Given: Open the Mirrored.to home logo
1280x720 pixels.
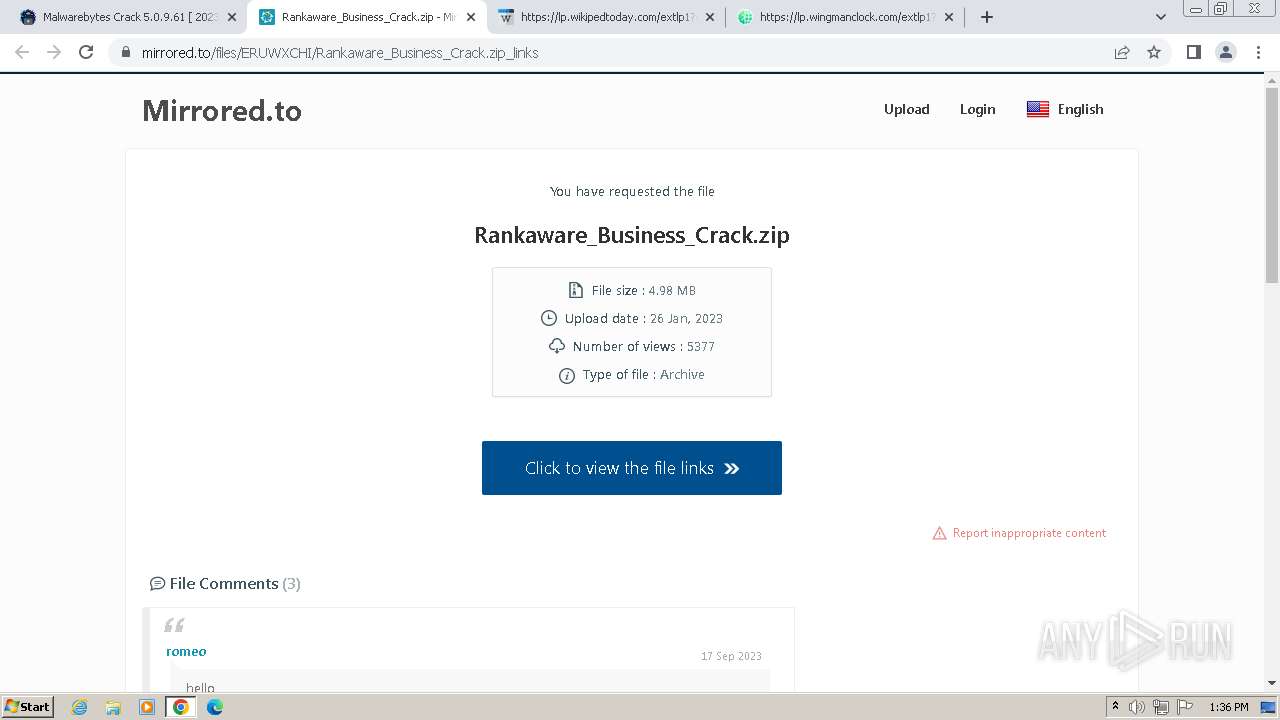Looking at the screenshot, I should point(222,110).
